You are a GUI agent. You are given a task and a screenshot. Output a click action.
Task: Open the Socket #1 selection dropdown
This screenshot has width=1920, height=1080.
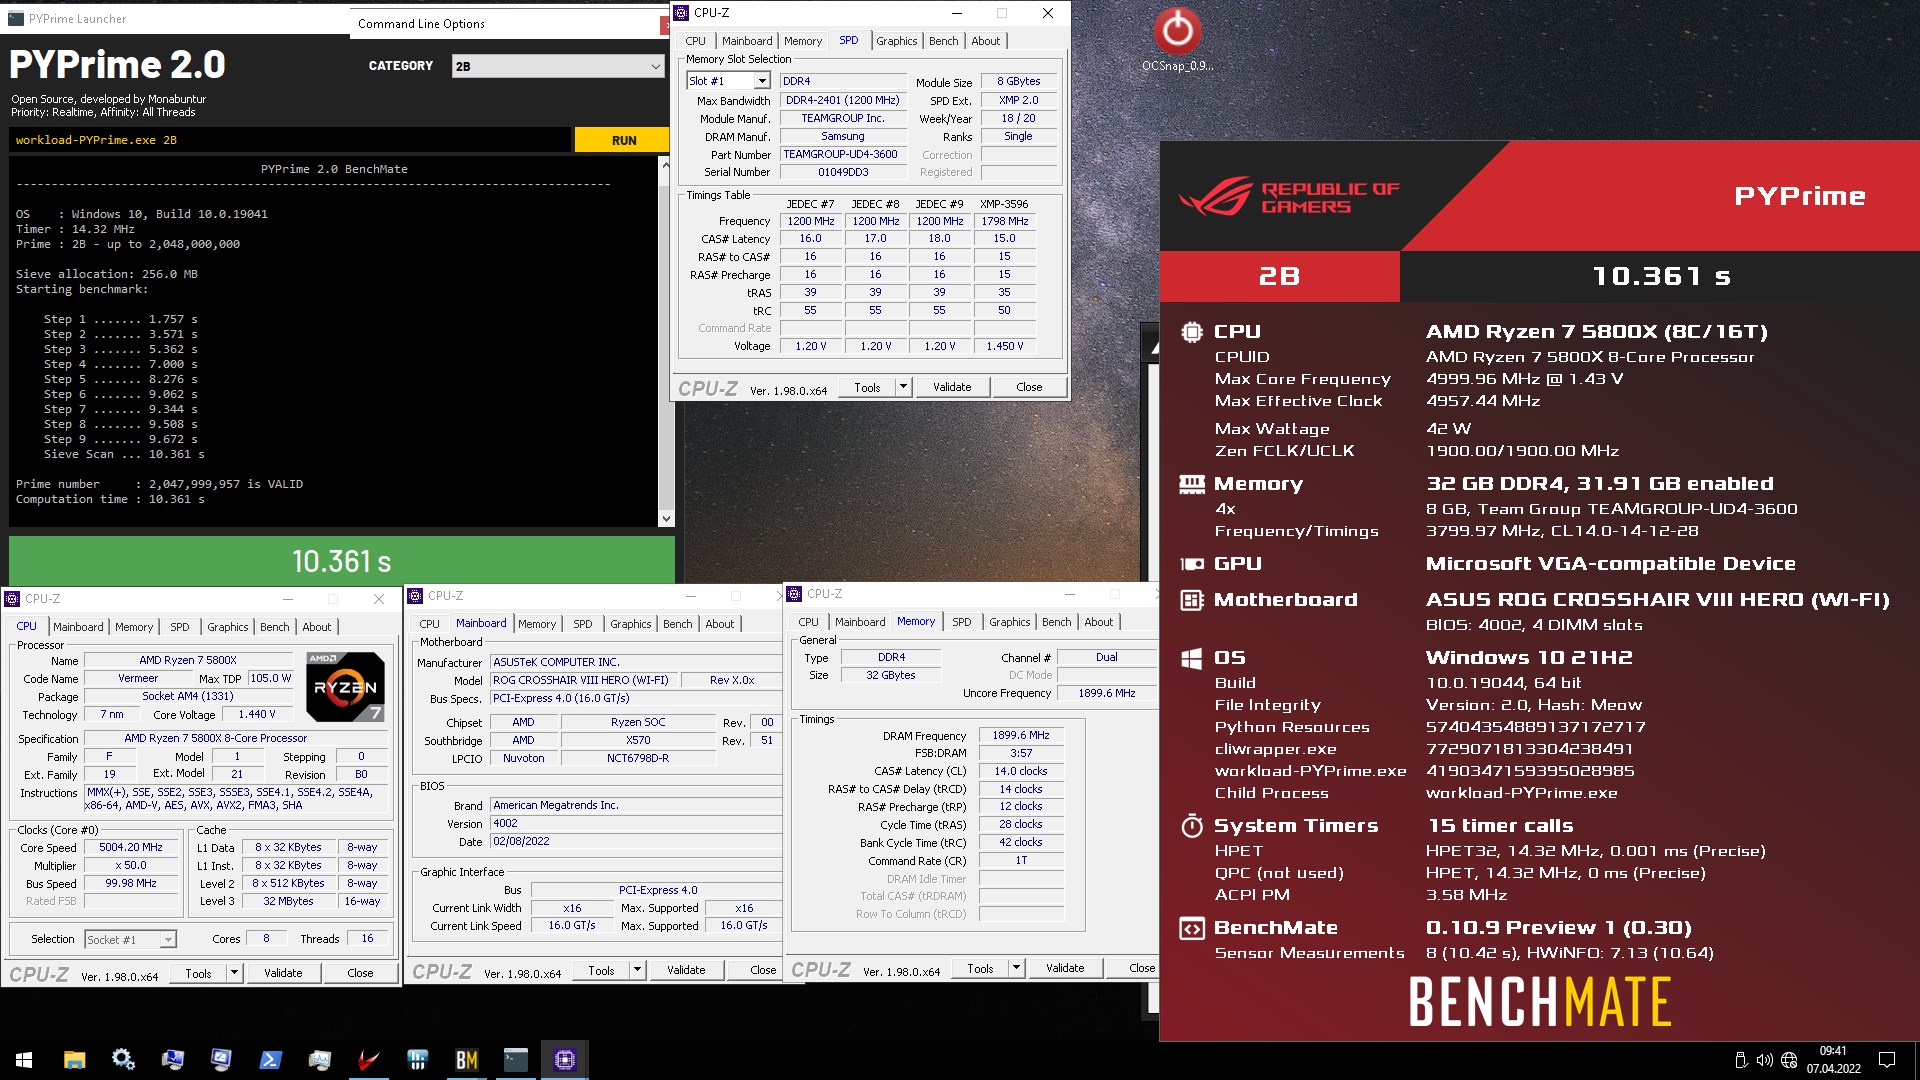(x=130, y=939)
